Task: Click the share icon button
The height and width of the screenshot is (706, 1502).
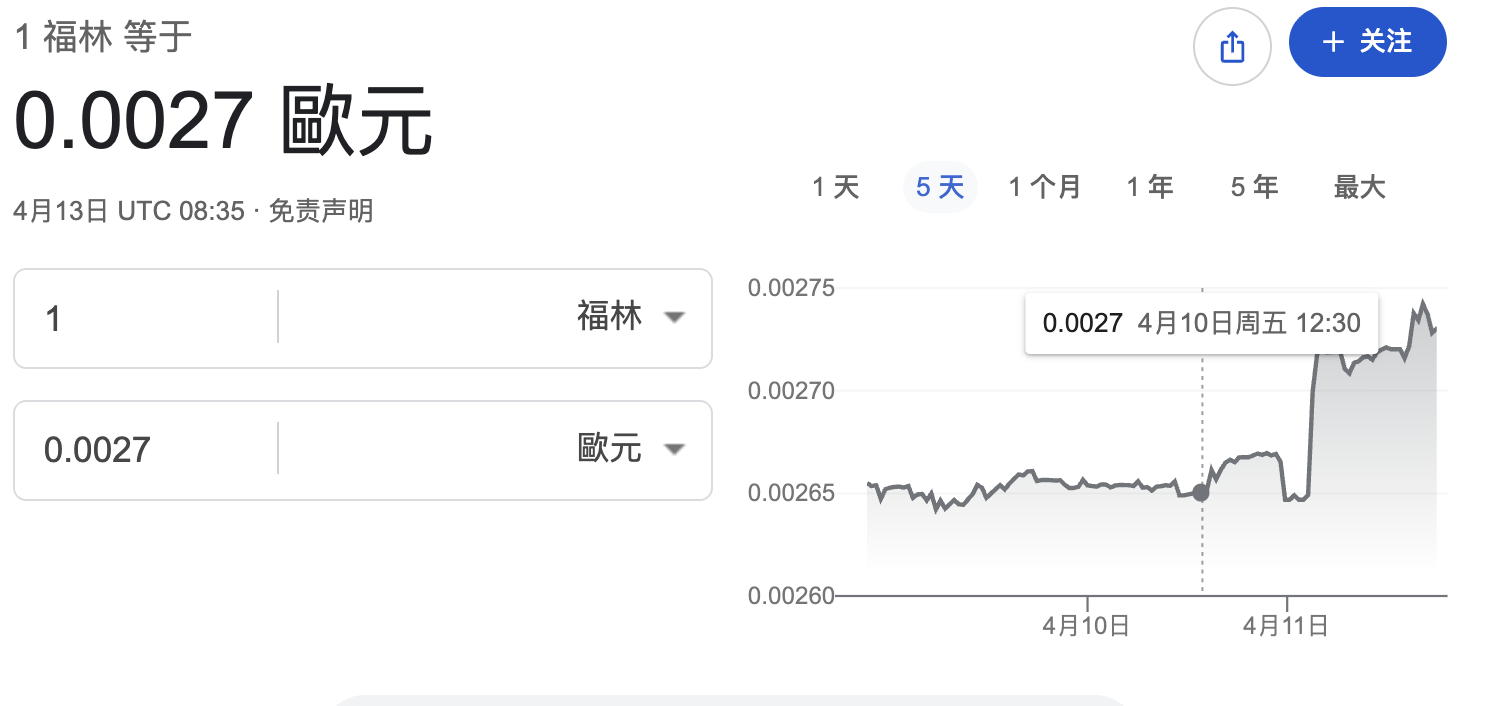Action: click(1232, 47)
